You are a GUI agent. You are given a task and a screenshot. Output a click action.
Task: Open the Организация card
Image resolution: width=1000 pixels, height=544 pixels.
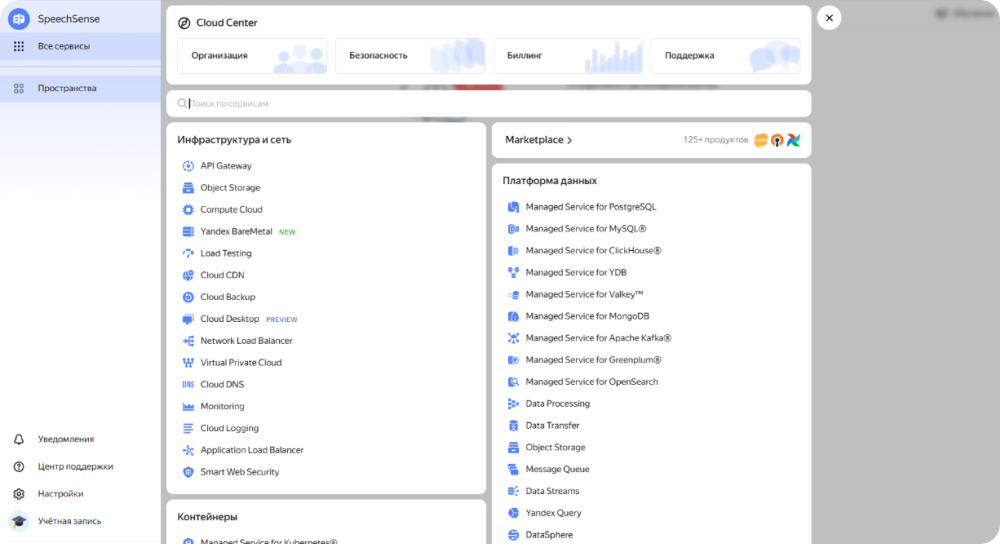tap(252, 55)
